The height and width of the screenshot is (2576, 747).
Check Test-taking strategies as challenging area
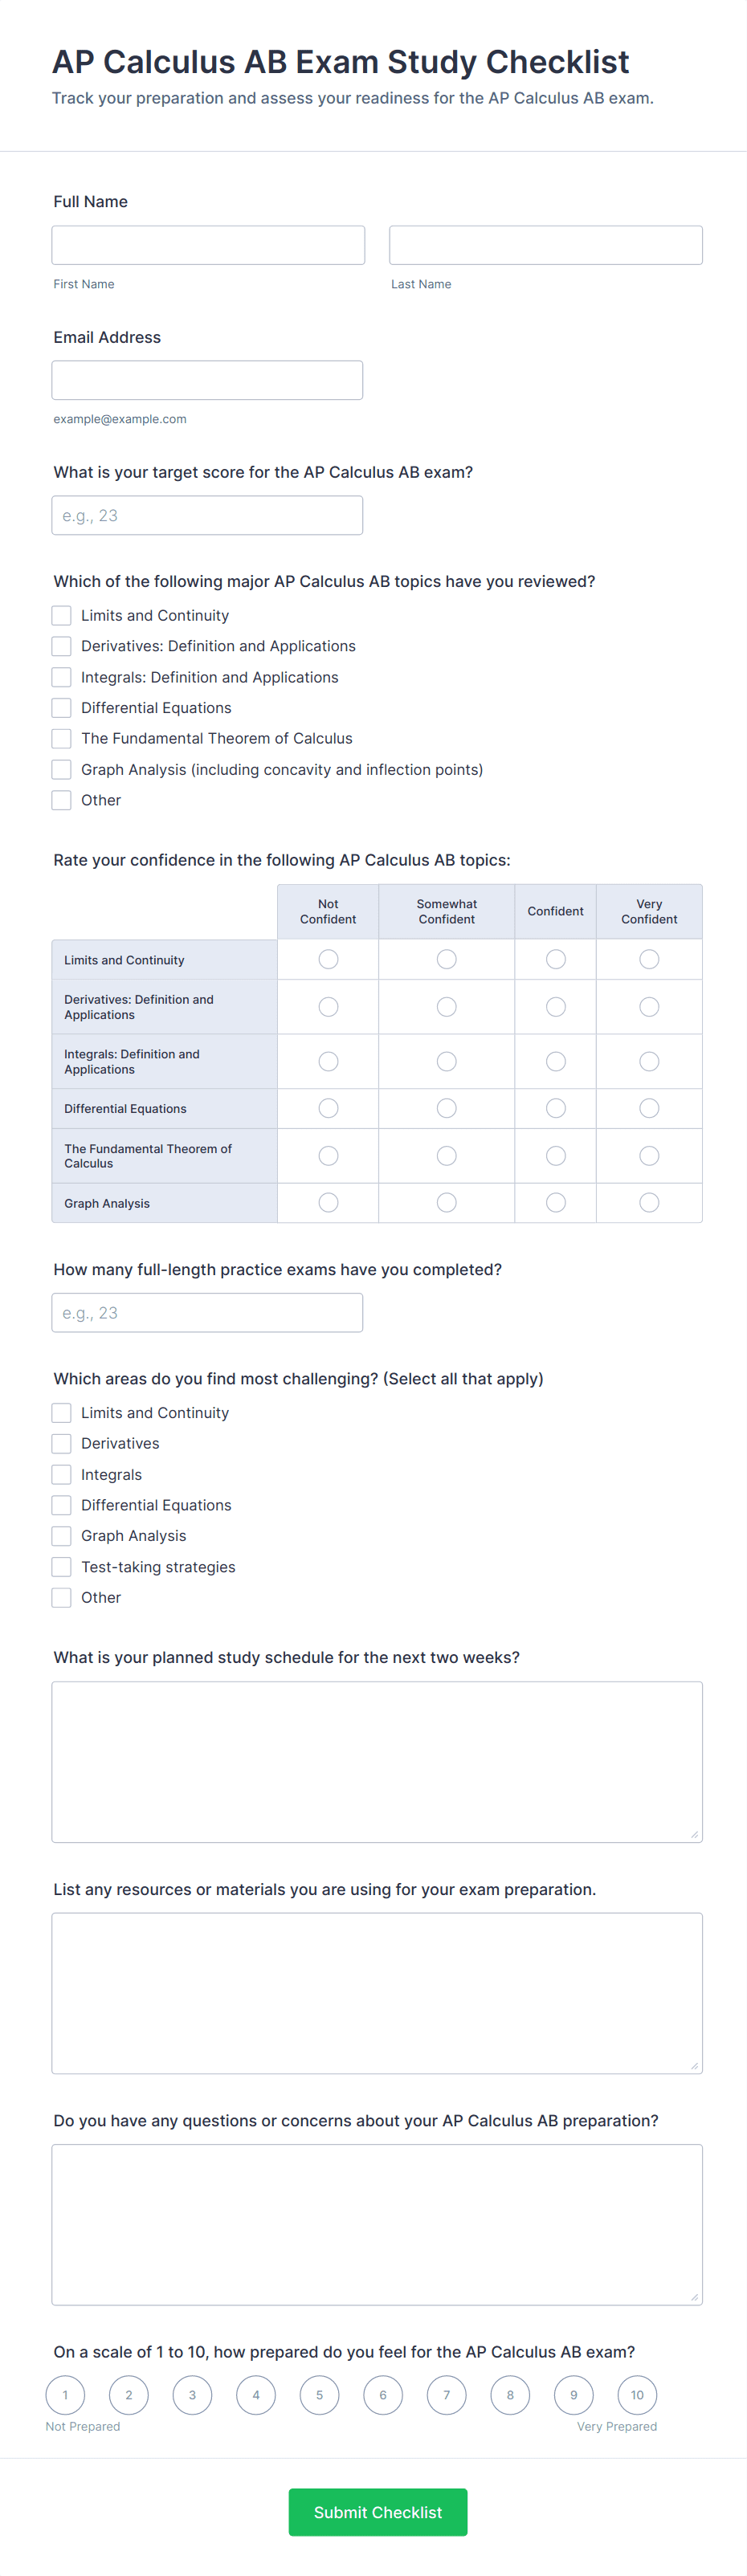click(62, 1567)
